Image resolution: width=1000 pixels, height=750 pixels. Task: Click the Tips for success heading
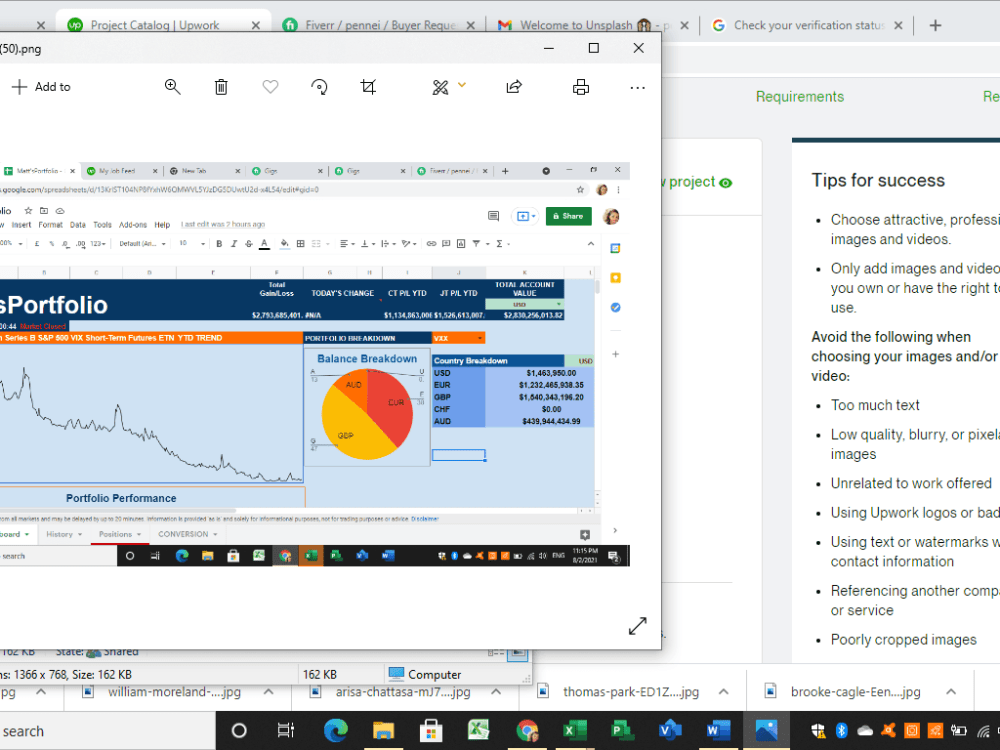pyautogui.click(x=878, y=180)
